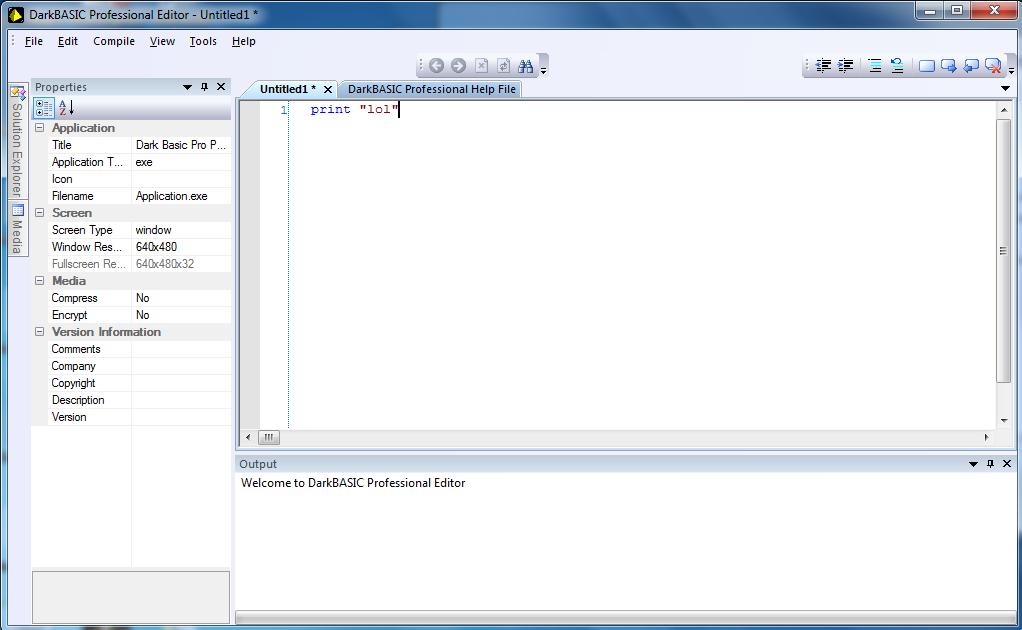The image size is (1022, 630).
Task: Open the document tab list dropdown arrow
Action: tap(1005, 89)
